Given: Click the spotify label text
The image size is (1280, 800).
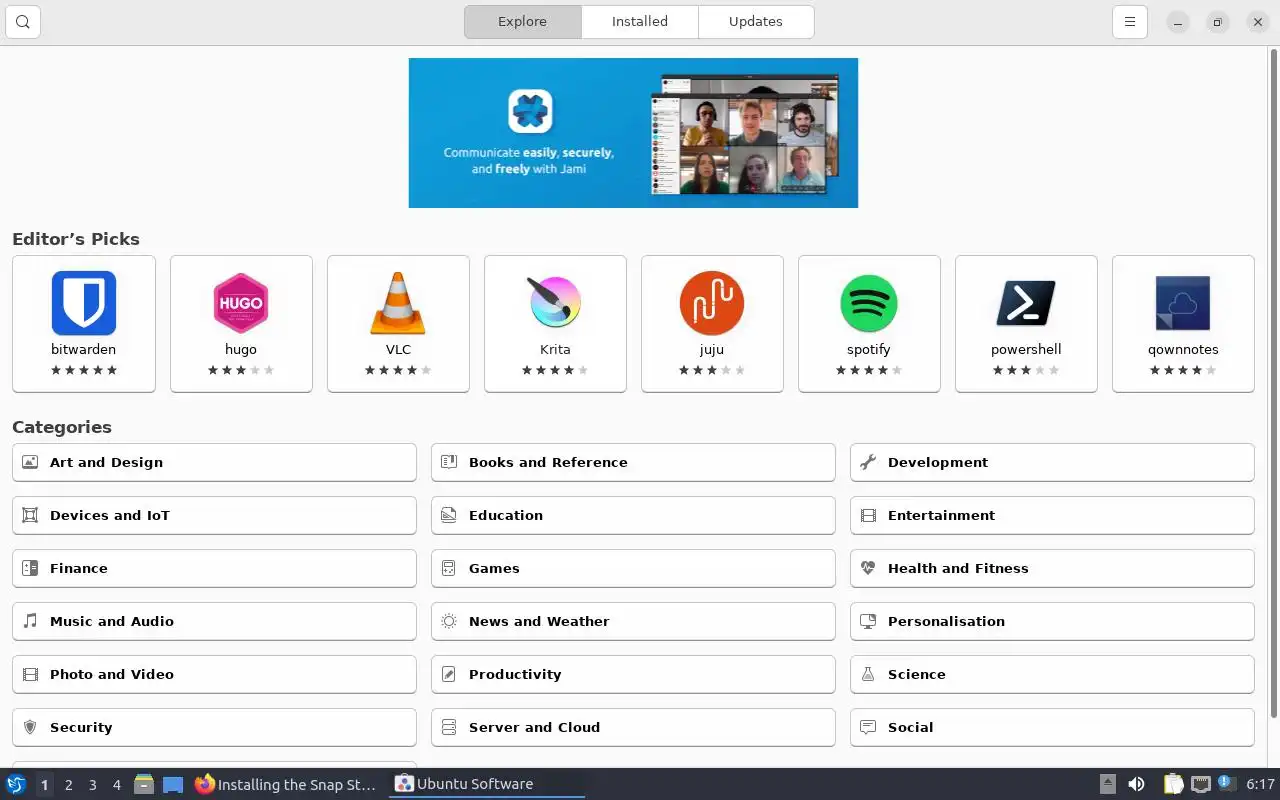Looking at the screenshot, I should (x=869, y=349).
